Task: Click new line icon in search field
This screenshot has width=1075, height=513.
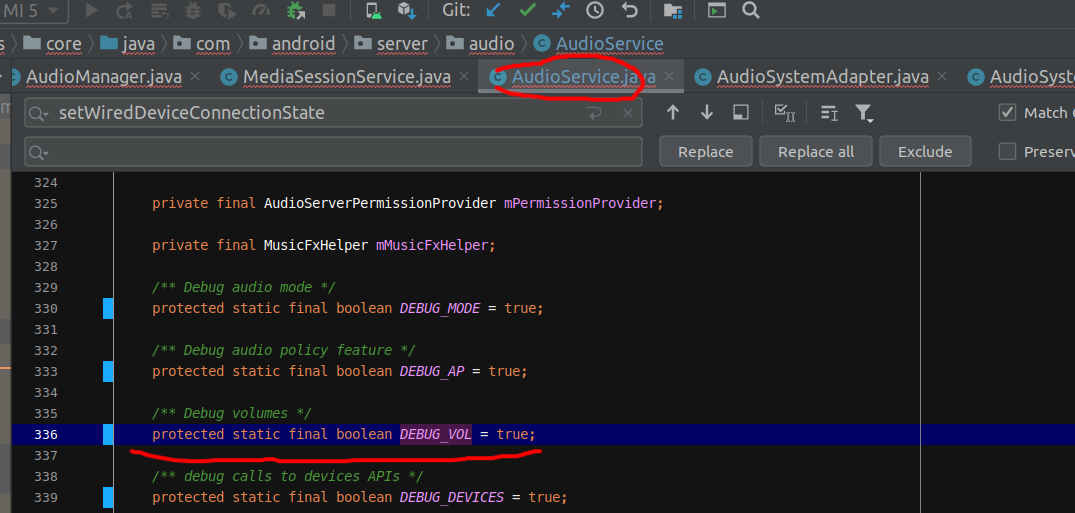Action: [x=594, y=113]
